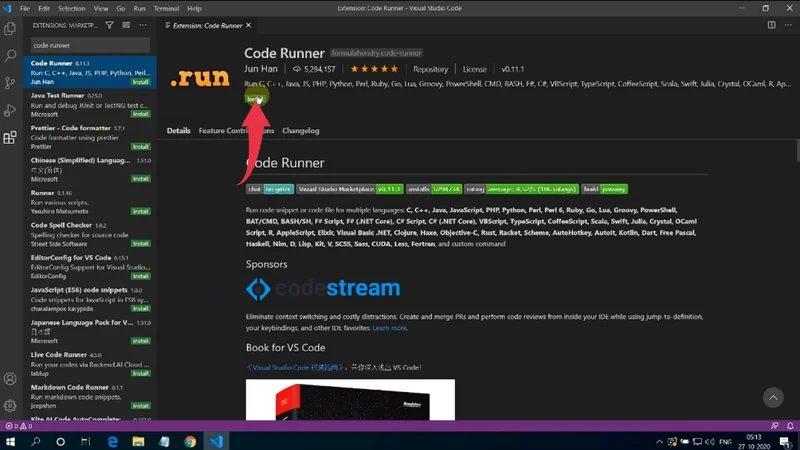Open the Search view in activity bar
Image resolution: width=800 pixels, height=450 pixels.
point(10,56)
